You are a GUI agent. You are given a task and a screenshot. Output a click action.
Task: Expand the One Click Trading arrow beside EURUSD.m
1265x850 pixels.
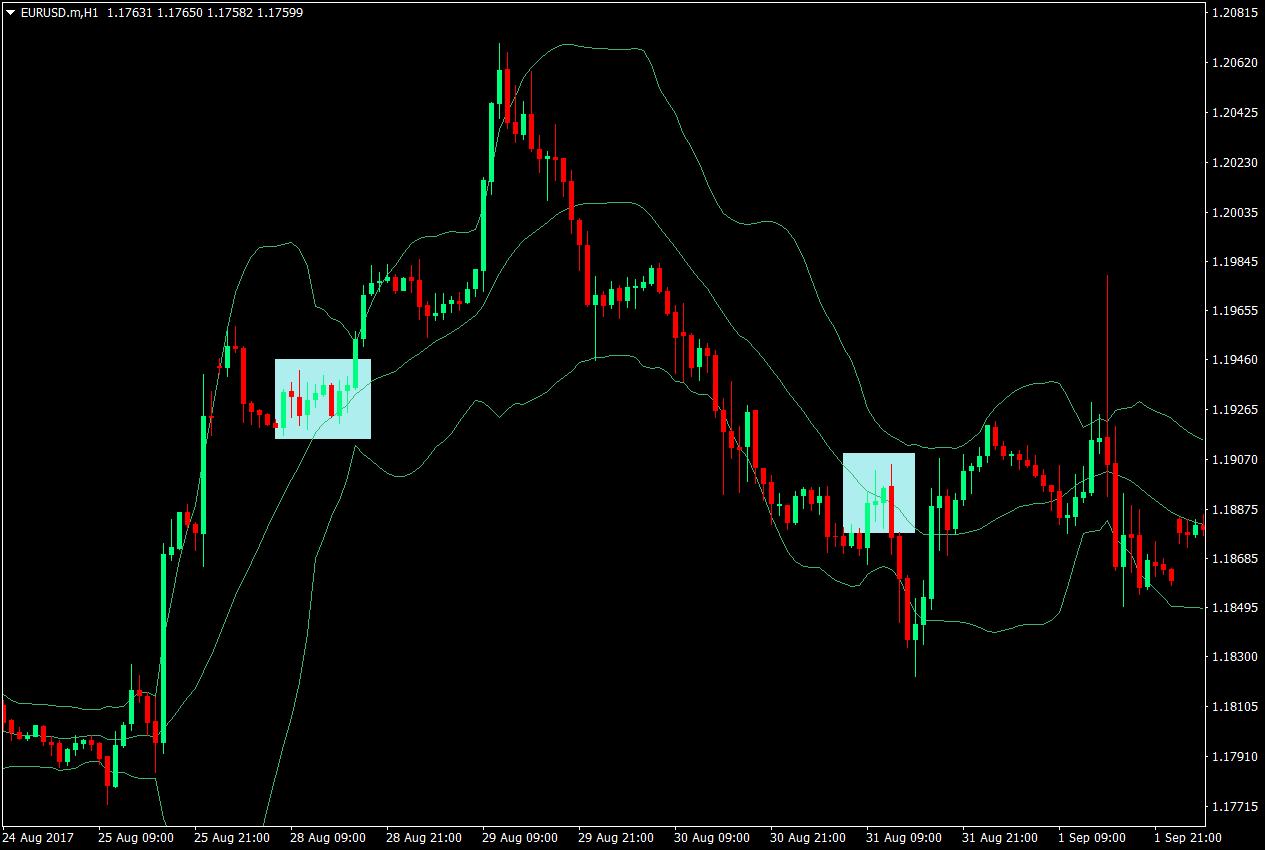(11, 13)
